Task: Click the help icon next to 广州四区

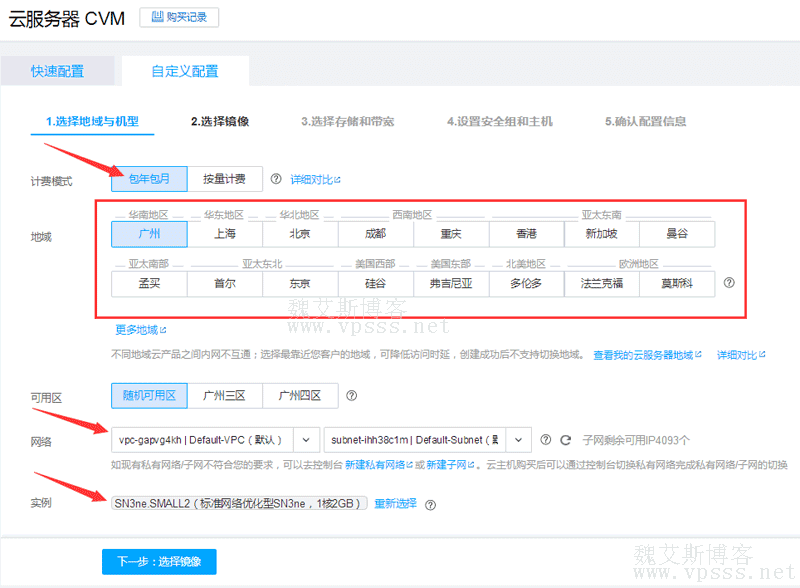Action: 351,396
